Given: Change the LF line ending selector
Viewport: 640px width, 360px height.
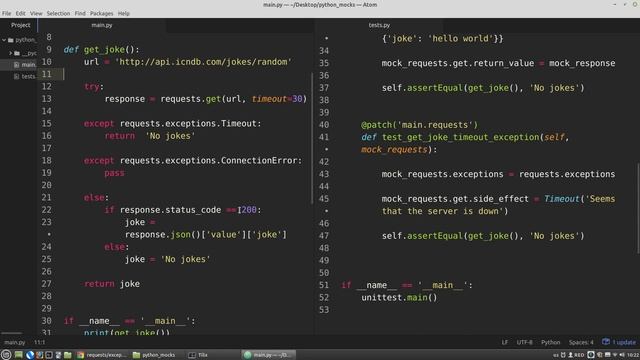Looking at the screenshot, I should coord(505,342).
